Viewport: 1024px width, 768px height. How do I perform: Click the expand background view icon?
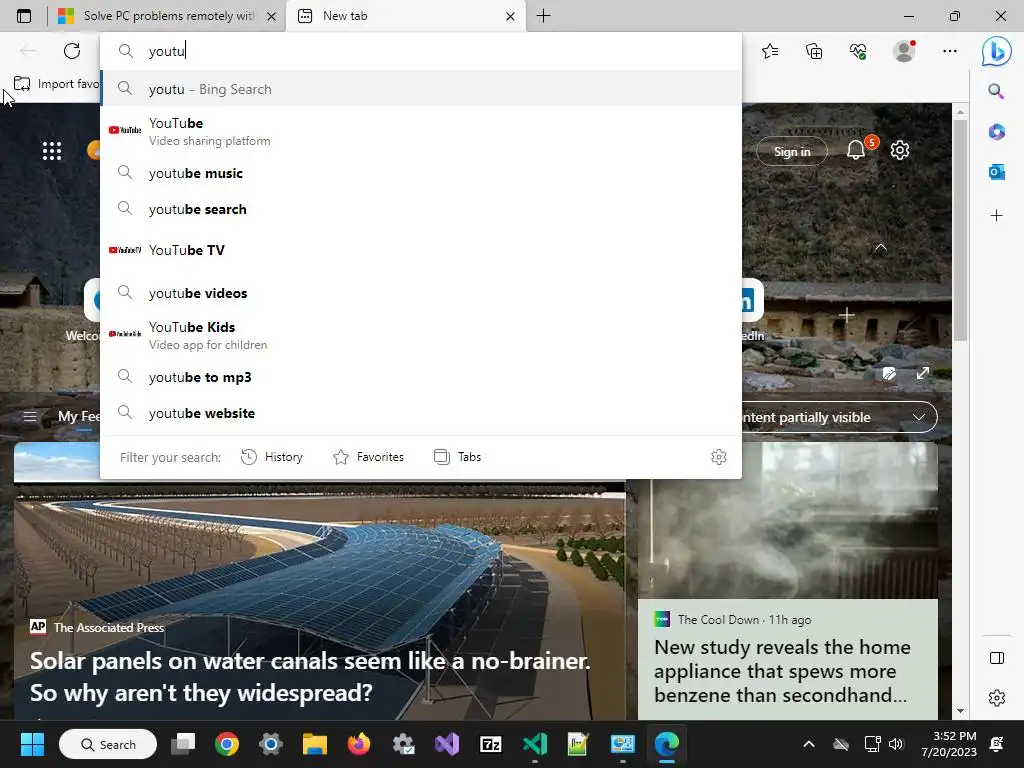tap(923, 373)
